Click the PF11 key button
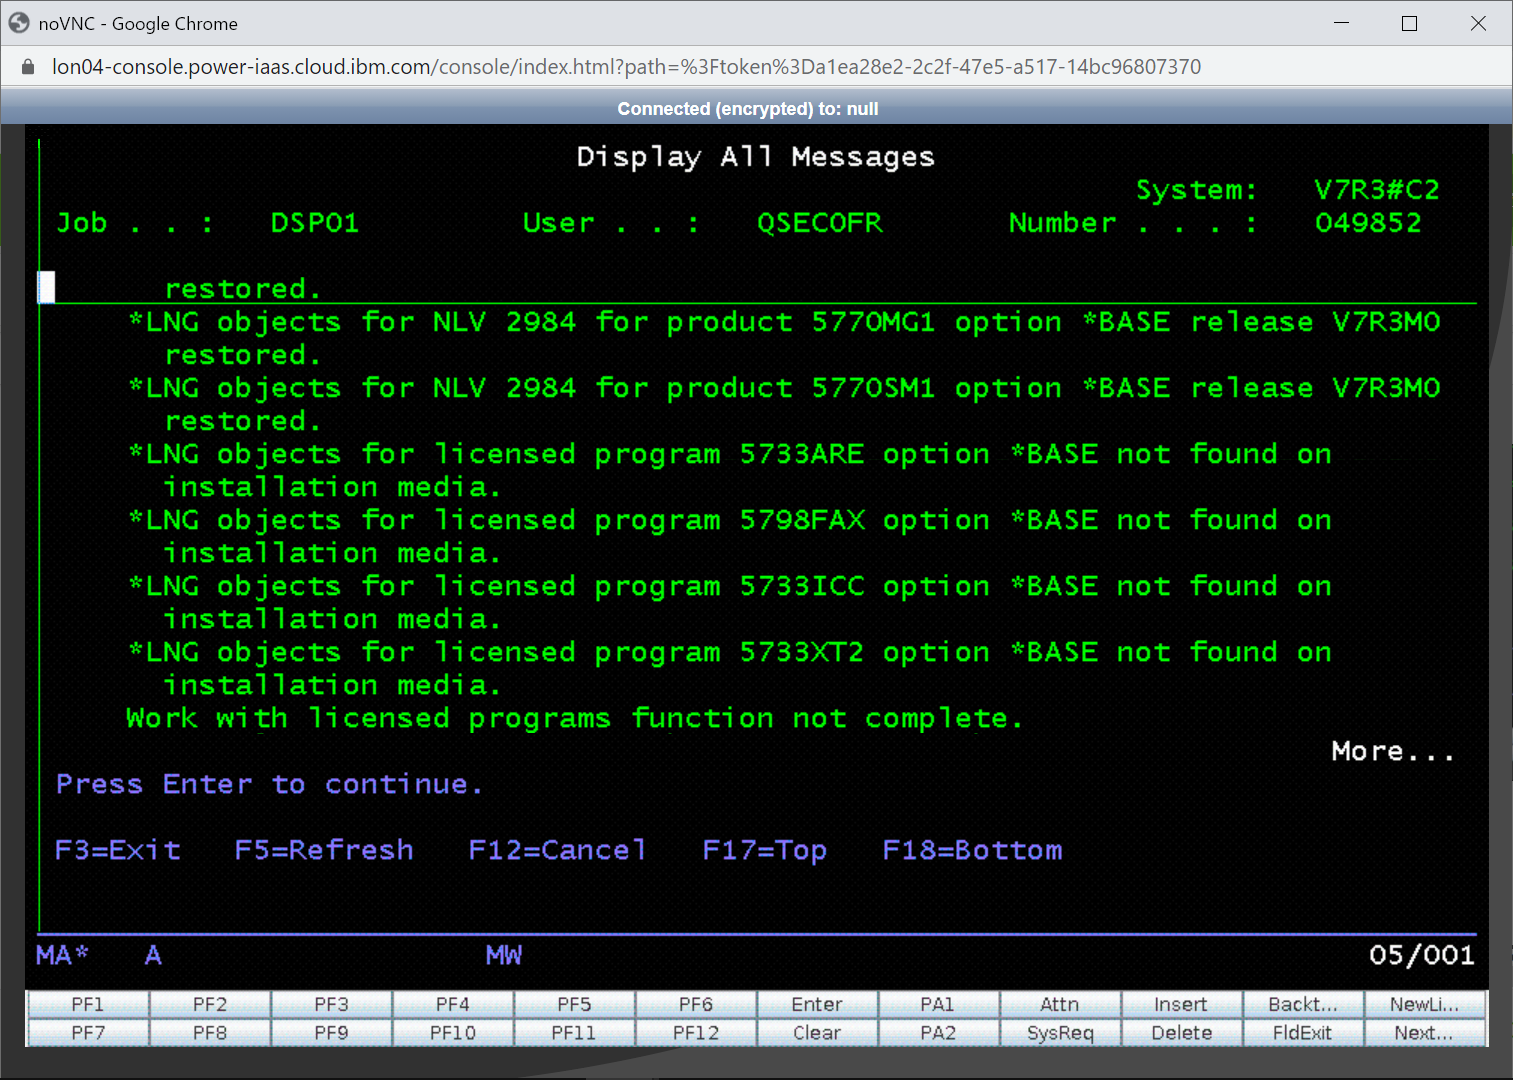 point(574,1032)
